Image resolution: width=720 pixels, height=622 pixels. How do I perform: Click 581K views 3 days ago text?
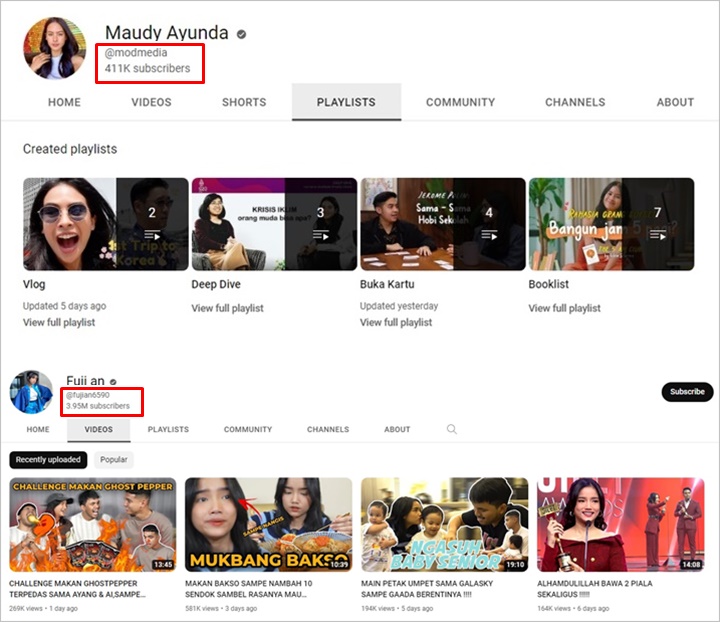(x=221, y=609)
